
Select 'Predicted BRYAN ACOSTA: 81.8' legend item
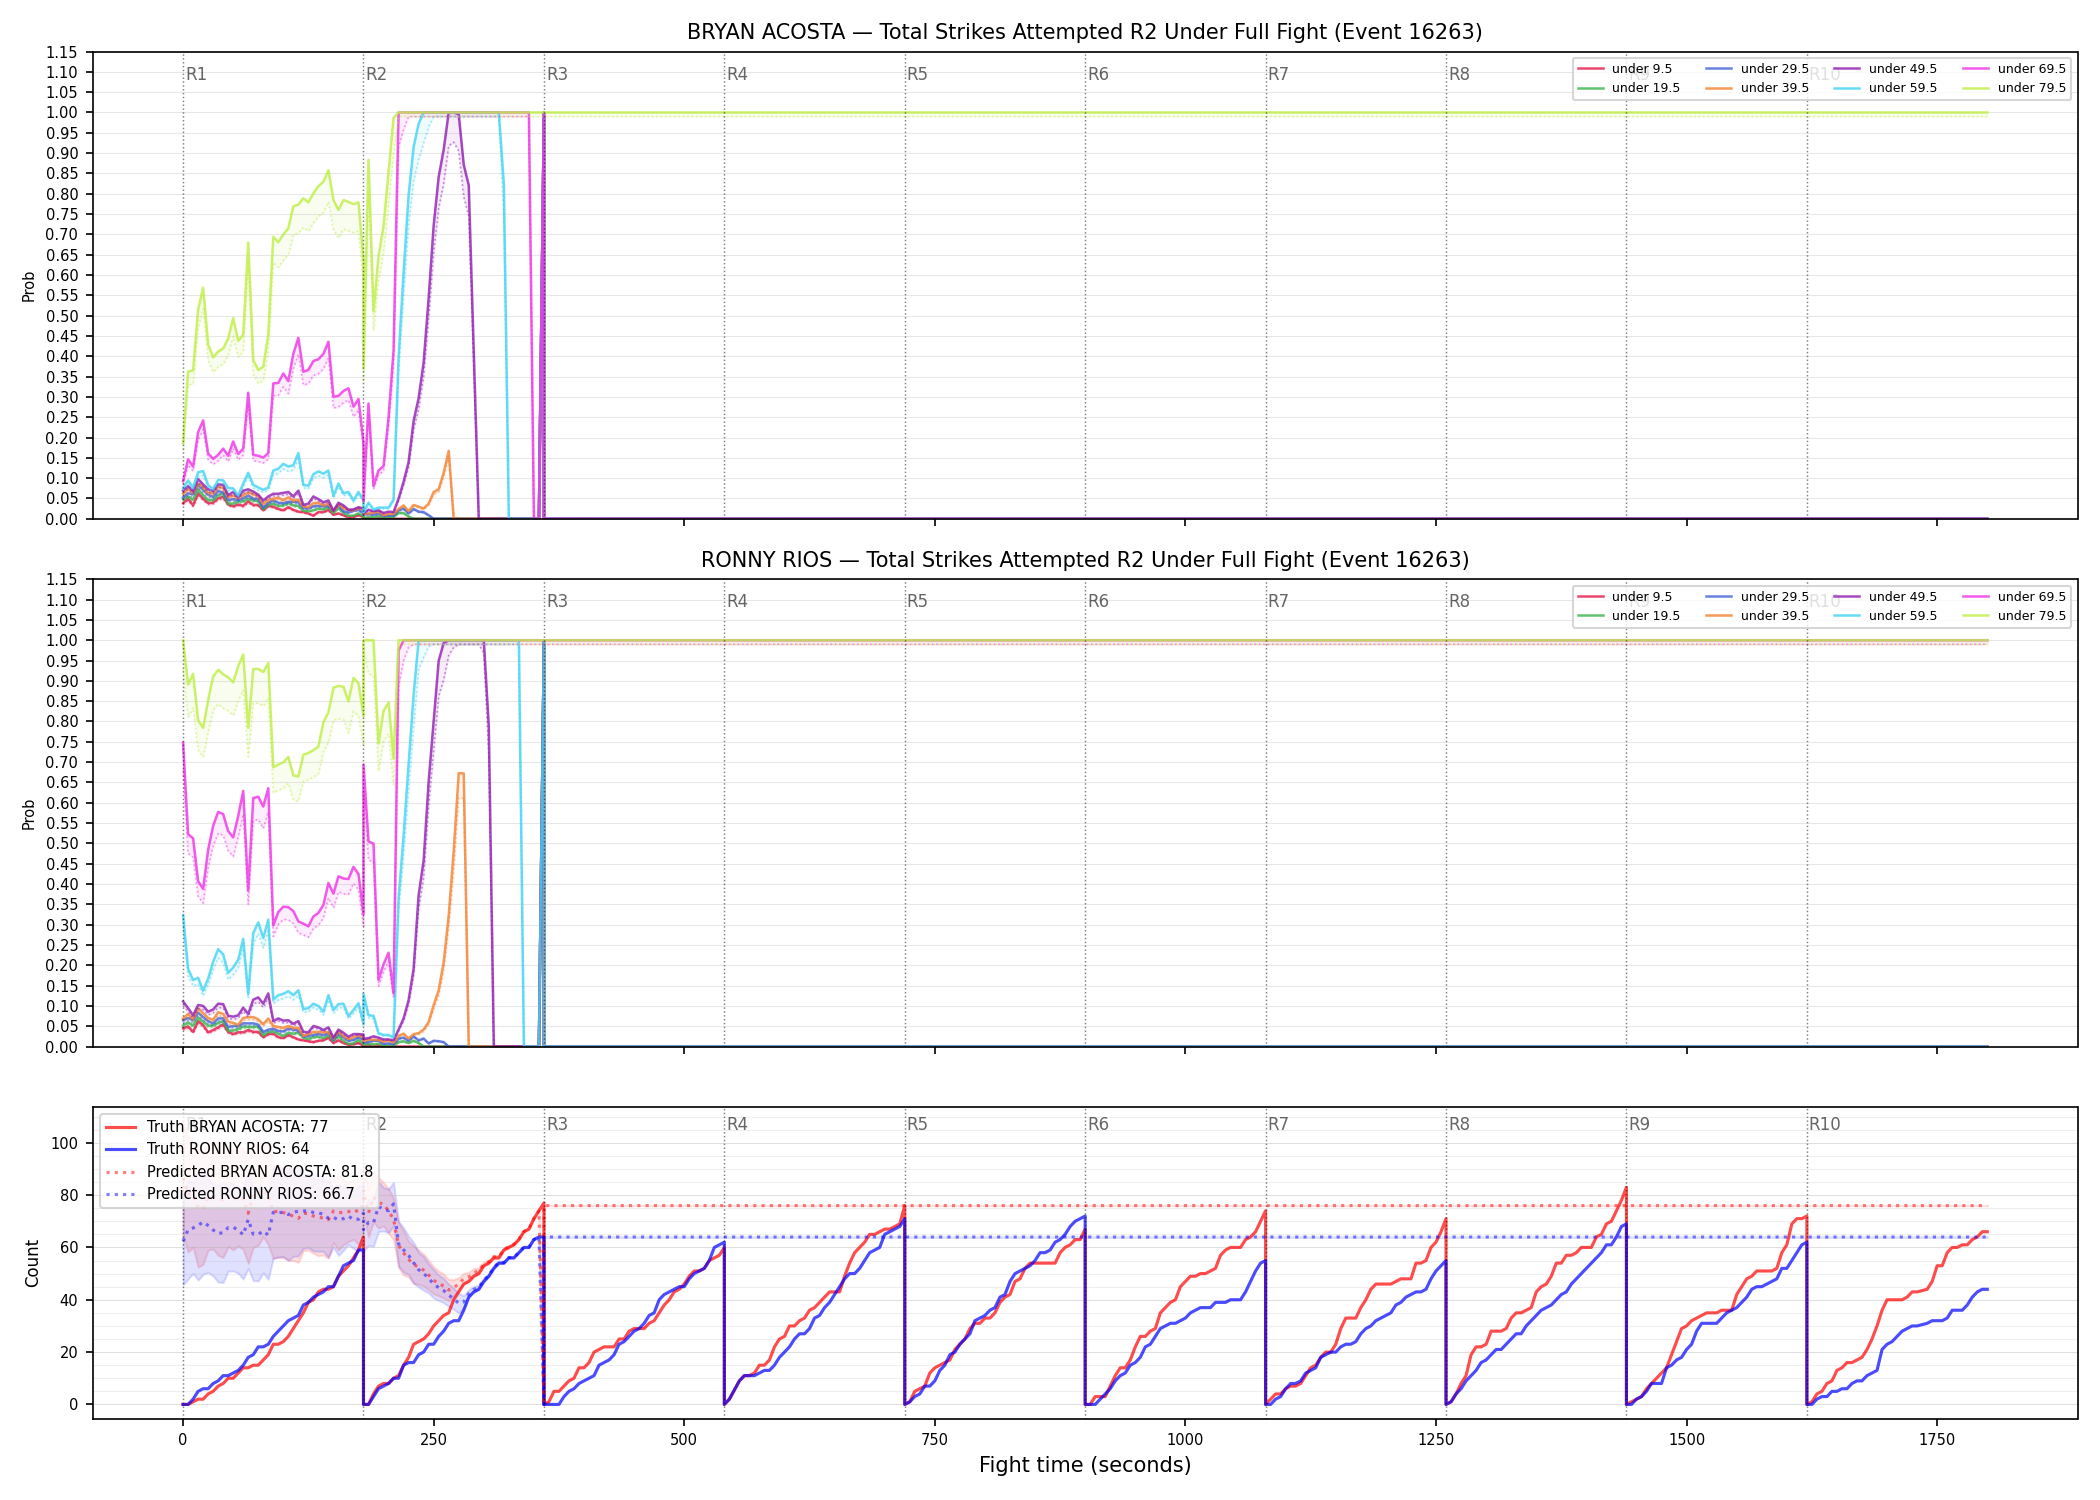pos(239,1172)
